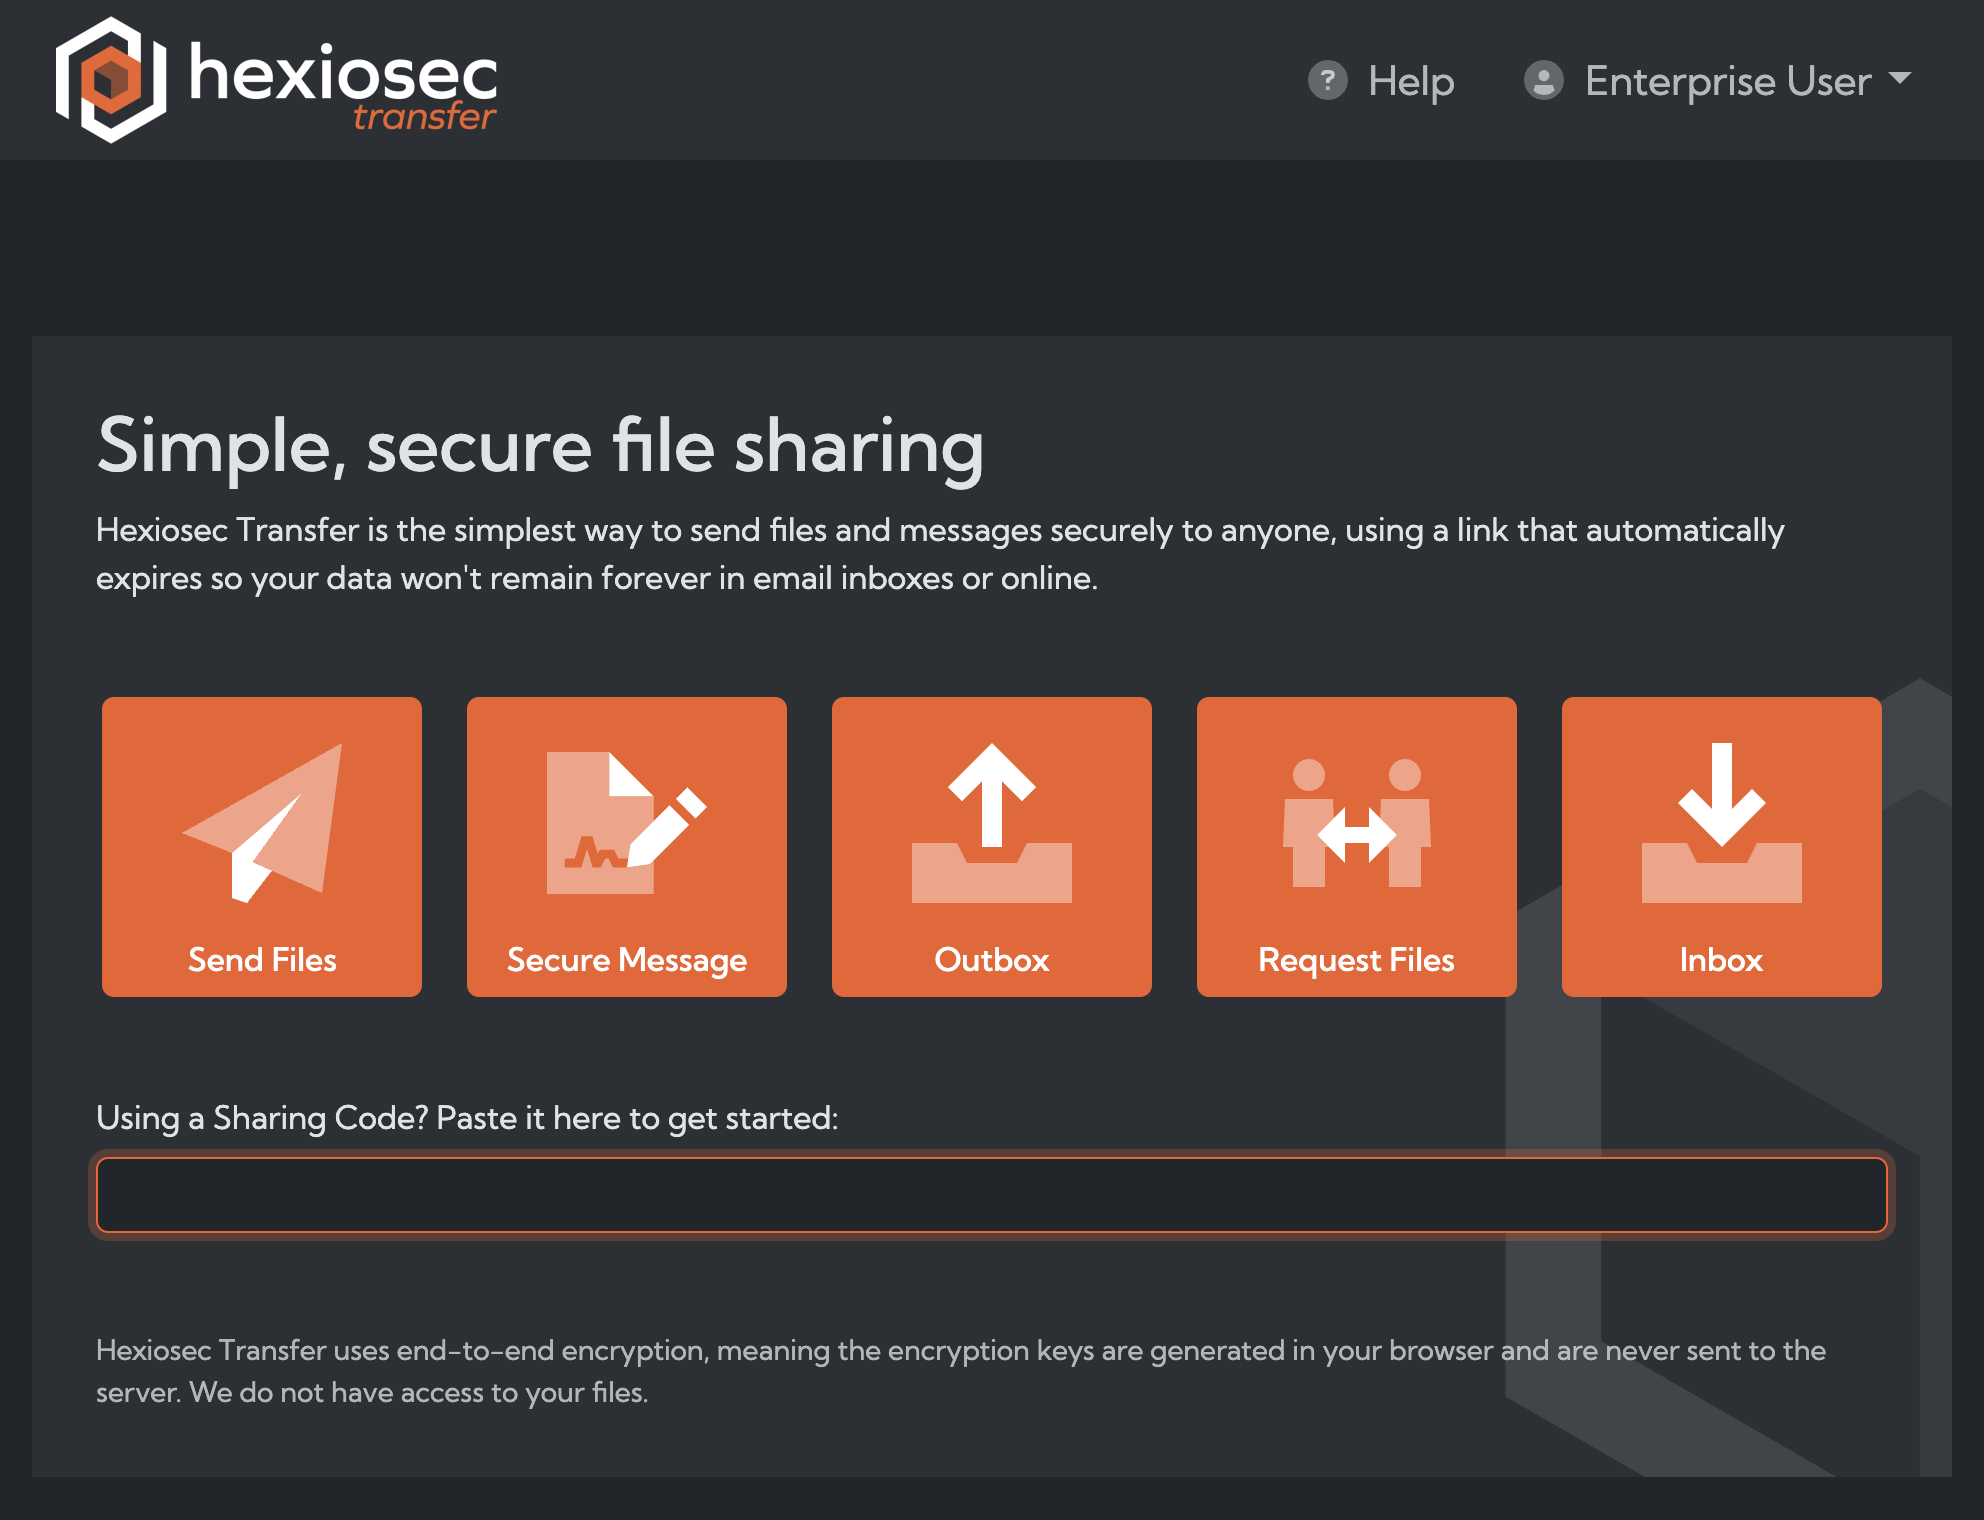Screen dimensions: 1984x1520
Task: Click the Request Files label
Action: coord(1356,960)
